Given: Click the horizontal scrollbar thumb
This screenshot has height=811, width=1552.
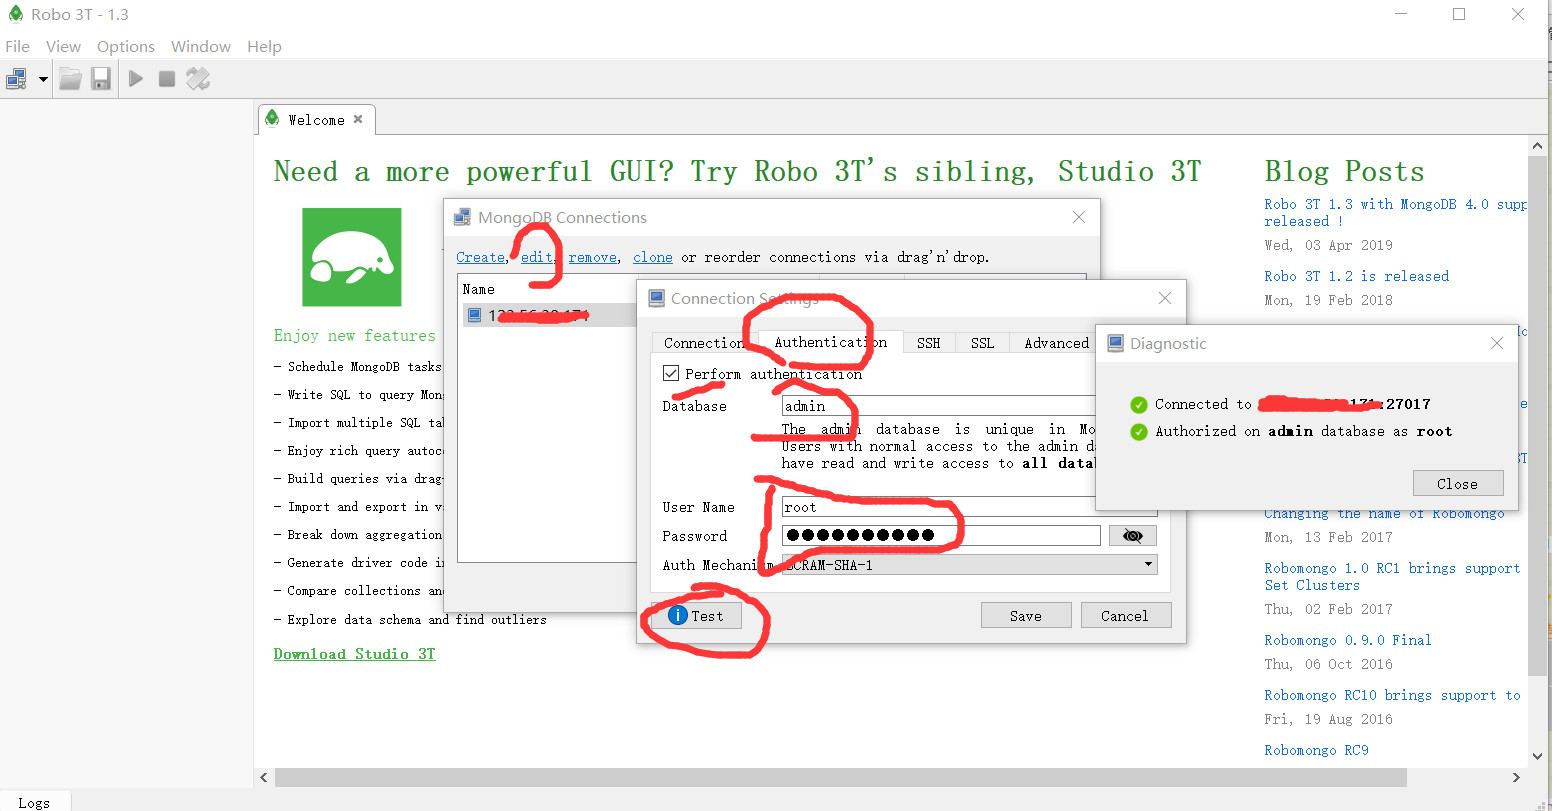Looking at the screenshot, I should click(x=841, y=777).
